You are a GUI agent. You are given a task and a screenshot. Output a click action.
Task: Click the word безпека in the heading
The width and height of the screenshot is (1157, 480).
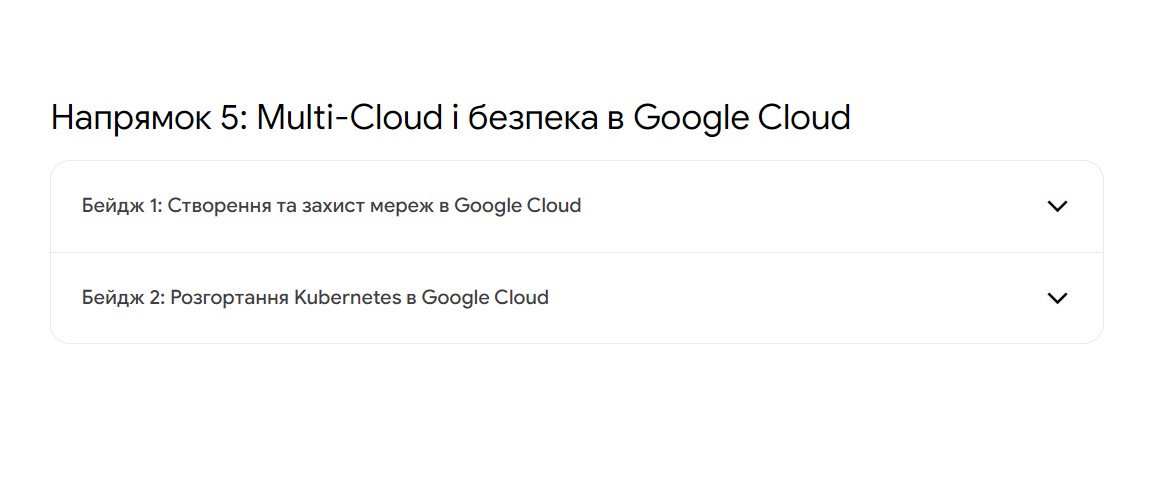pos(533,118)
